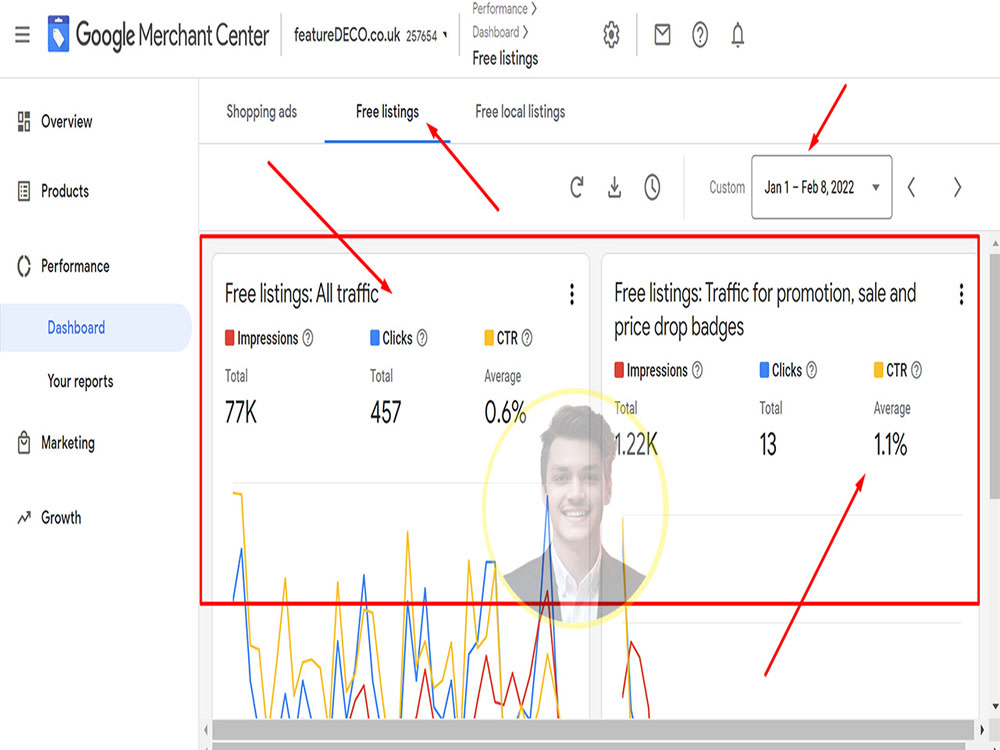
Task: Open Marketing in the sidebar
Action: tap(68, 443)
